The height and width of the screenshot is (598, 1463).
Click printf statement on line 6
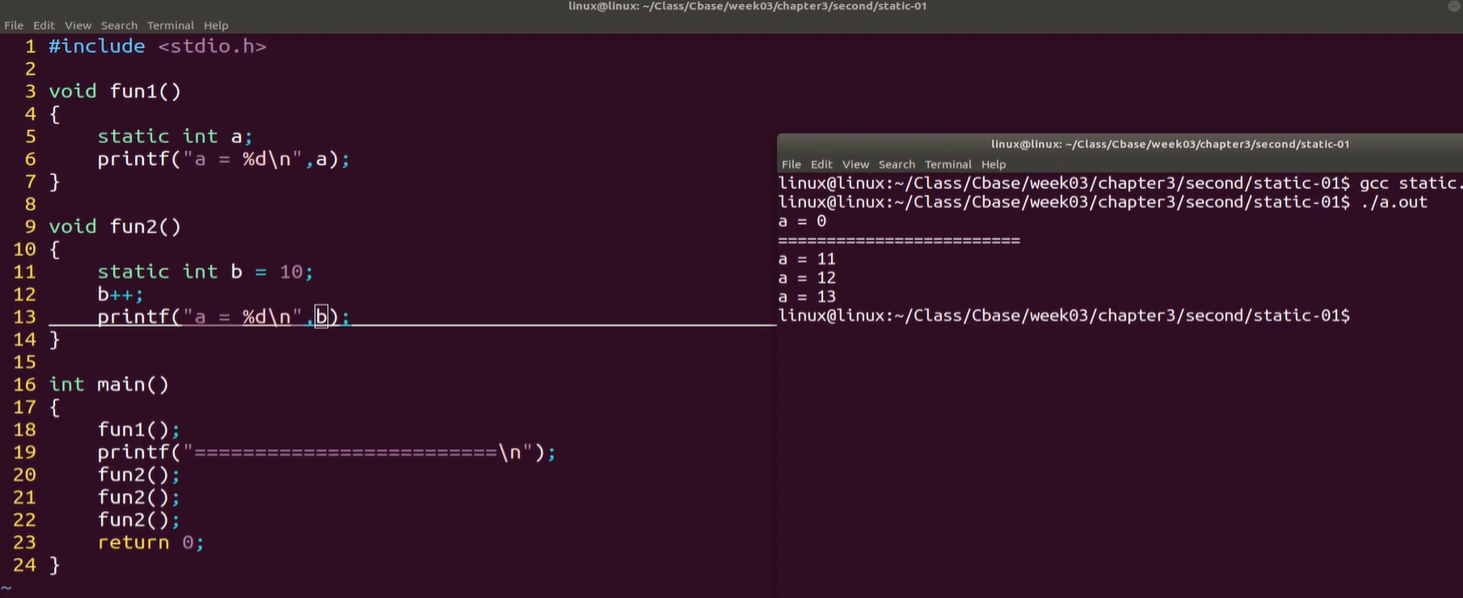(x=223, y=159)
